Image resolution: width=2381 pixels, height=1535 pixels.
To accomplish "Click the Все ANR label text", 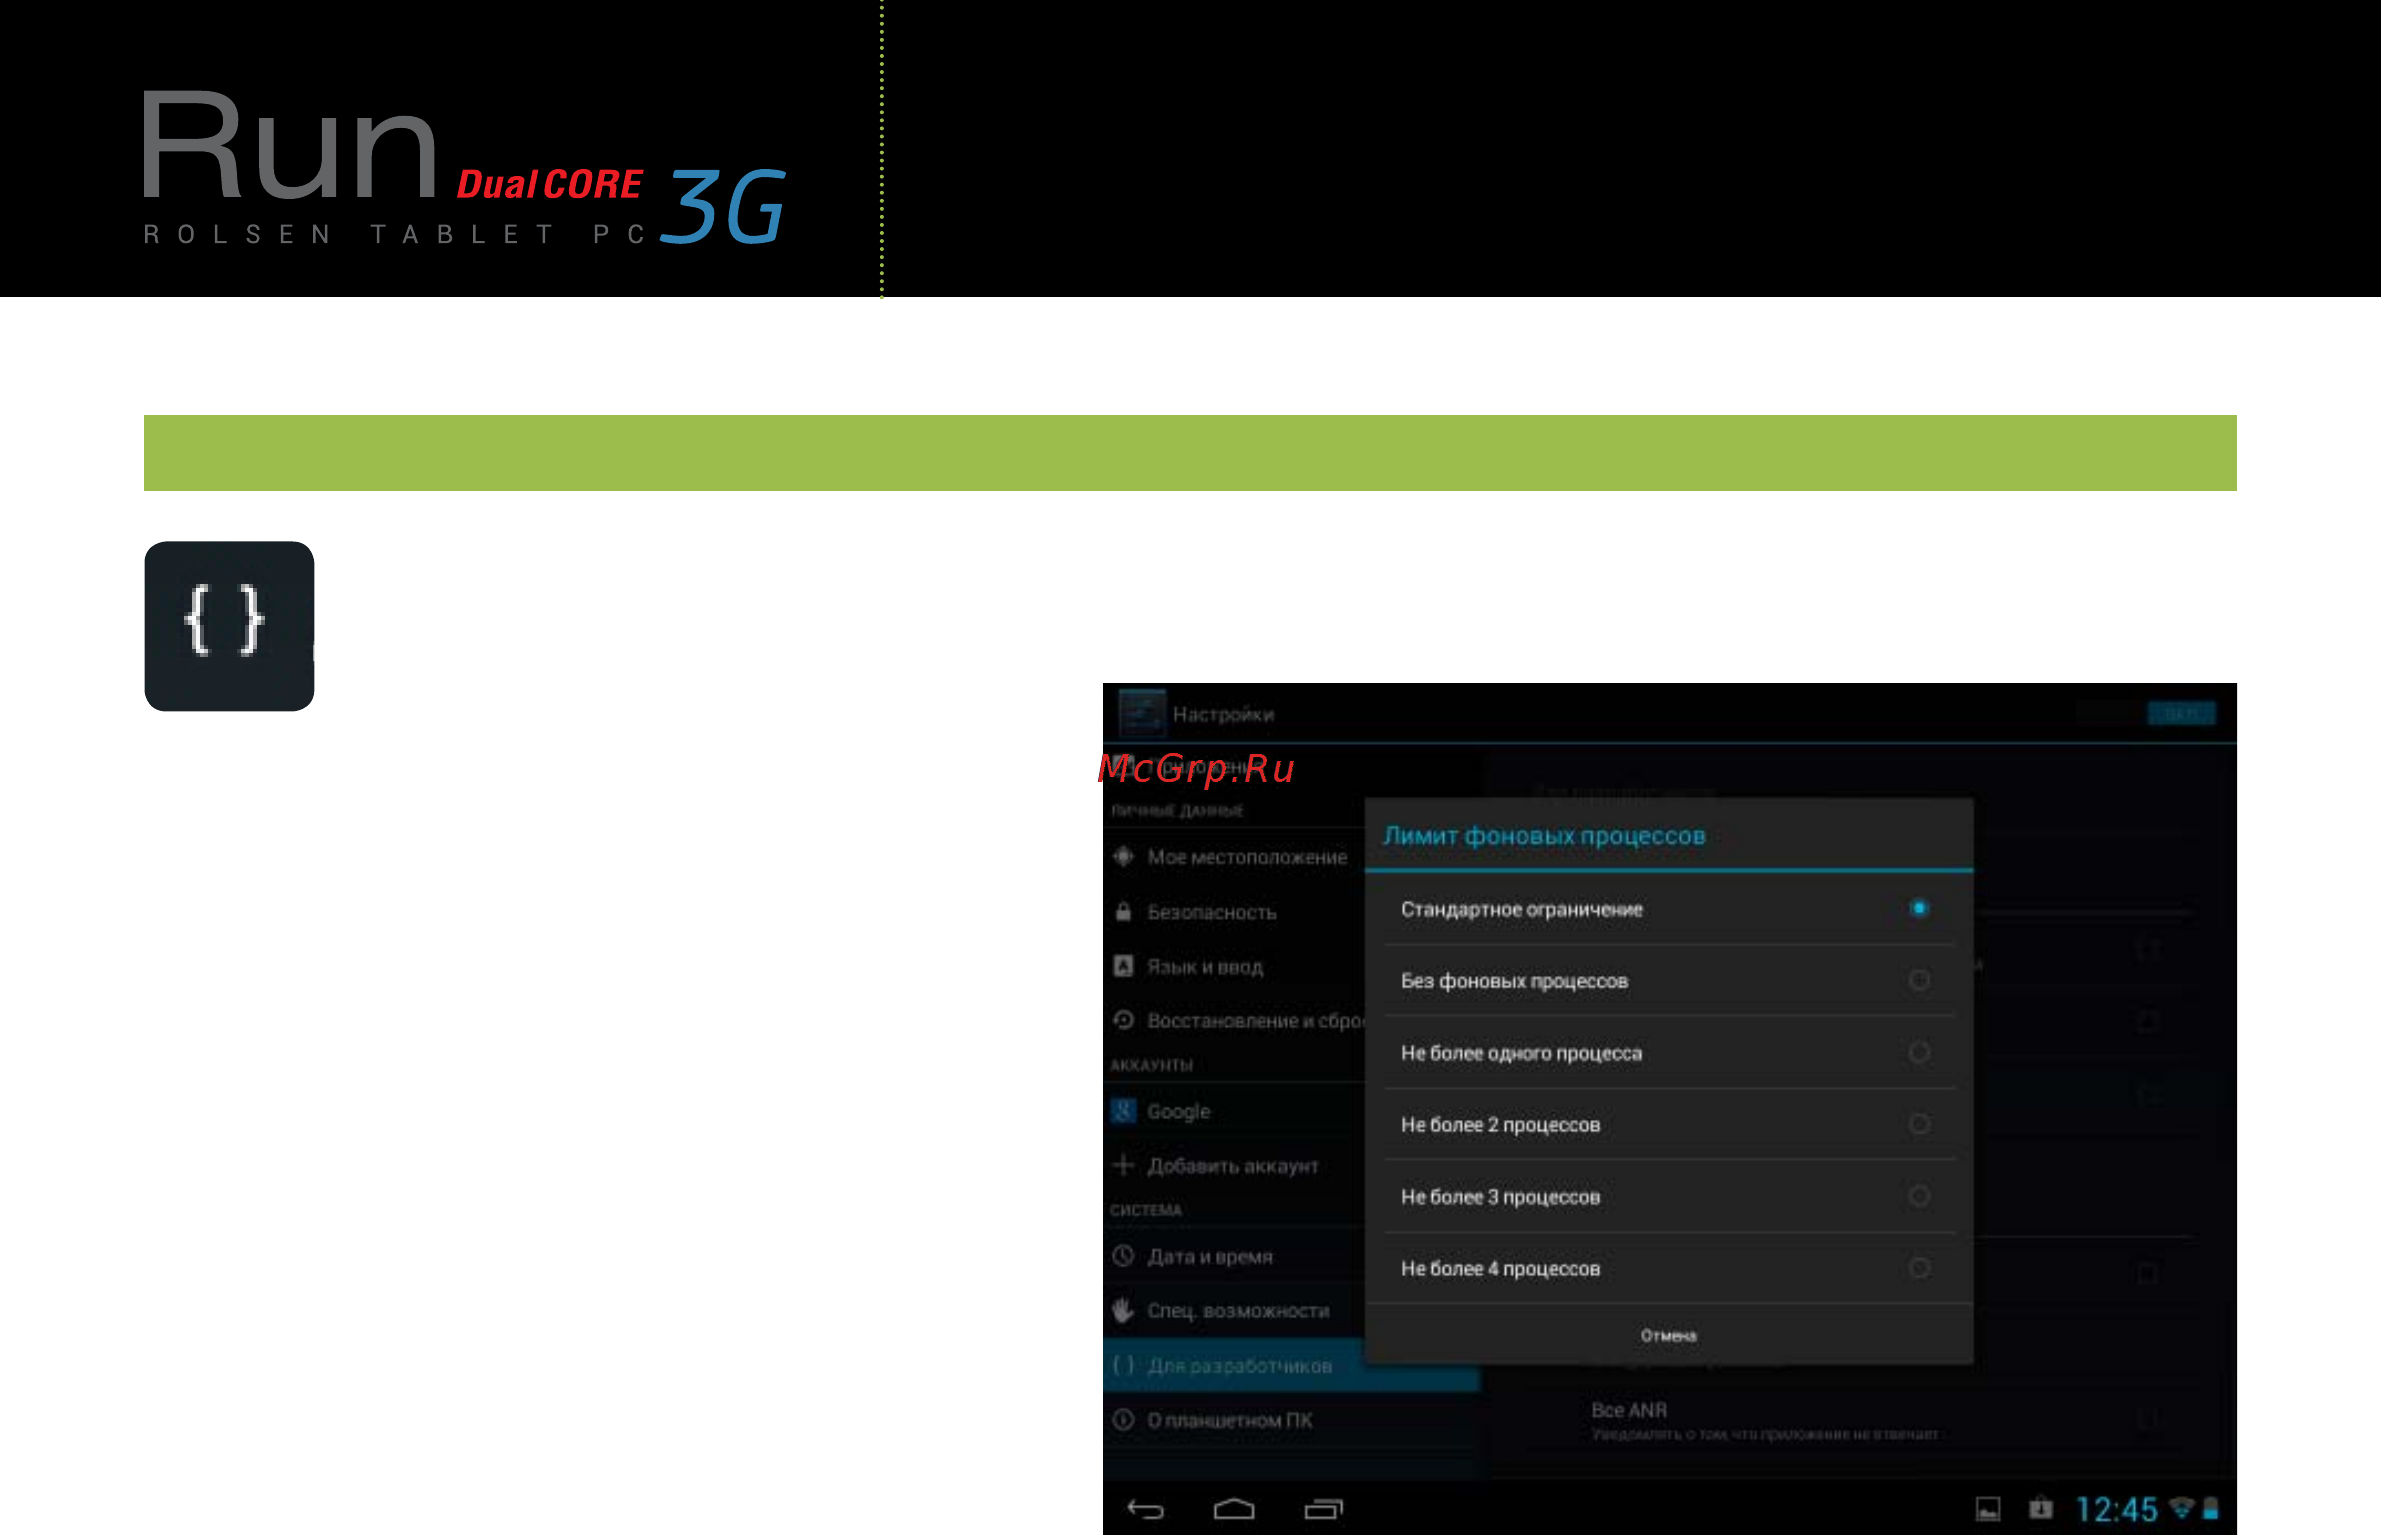I will coord(1629,1410).
